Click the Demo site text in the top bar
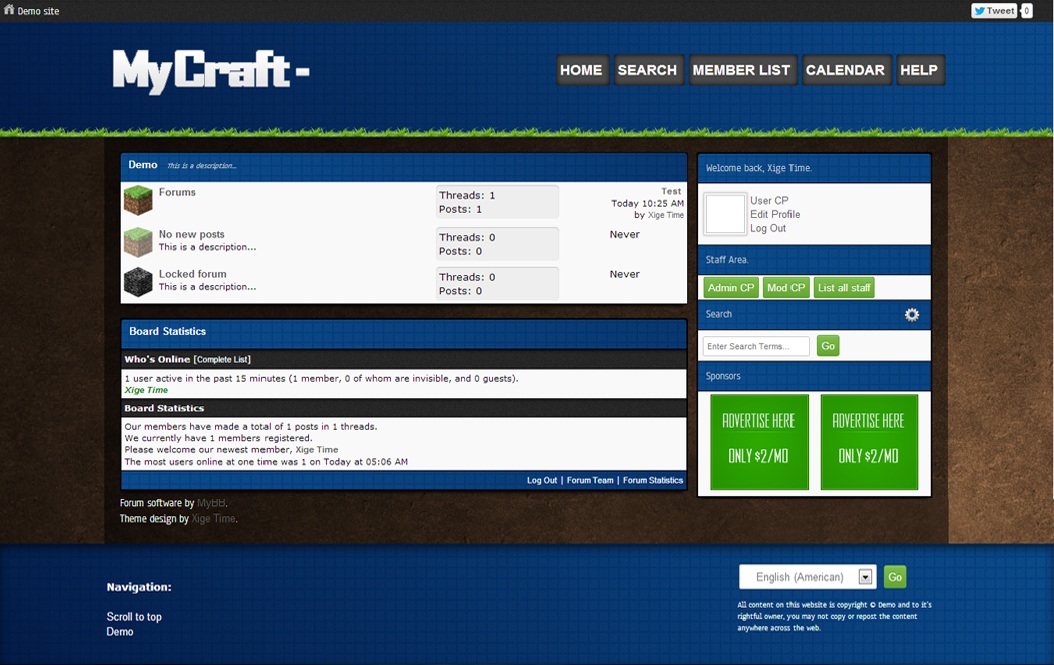This screenshot has height=665, width=1054. [38, 11]
